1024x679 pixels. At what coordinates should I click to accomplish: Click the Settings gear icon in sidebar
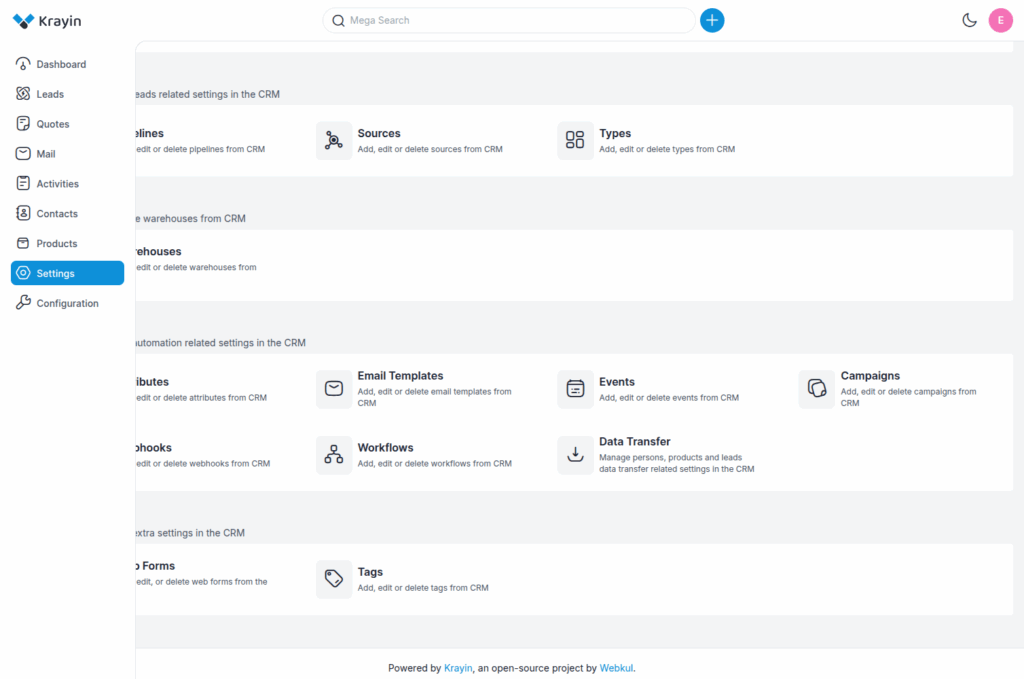[x=23, y=273]
